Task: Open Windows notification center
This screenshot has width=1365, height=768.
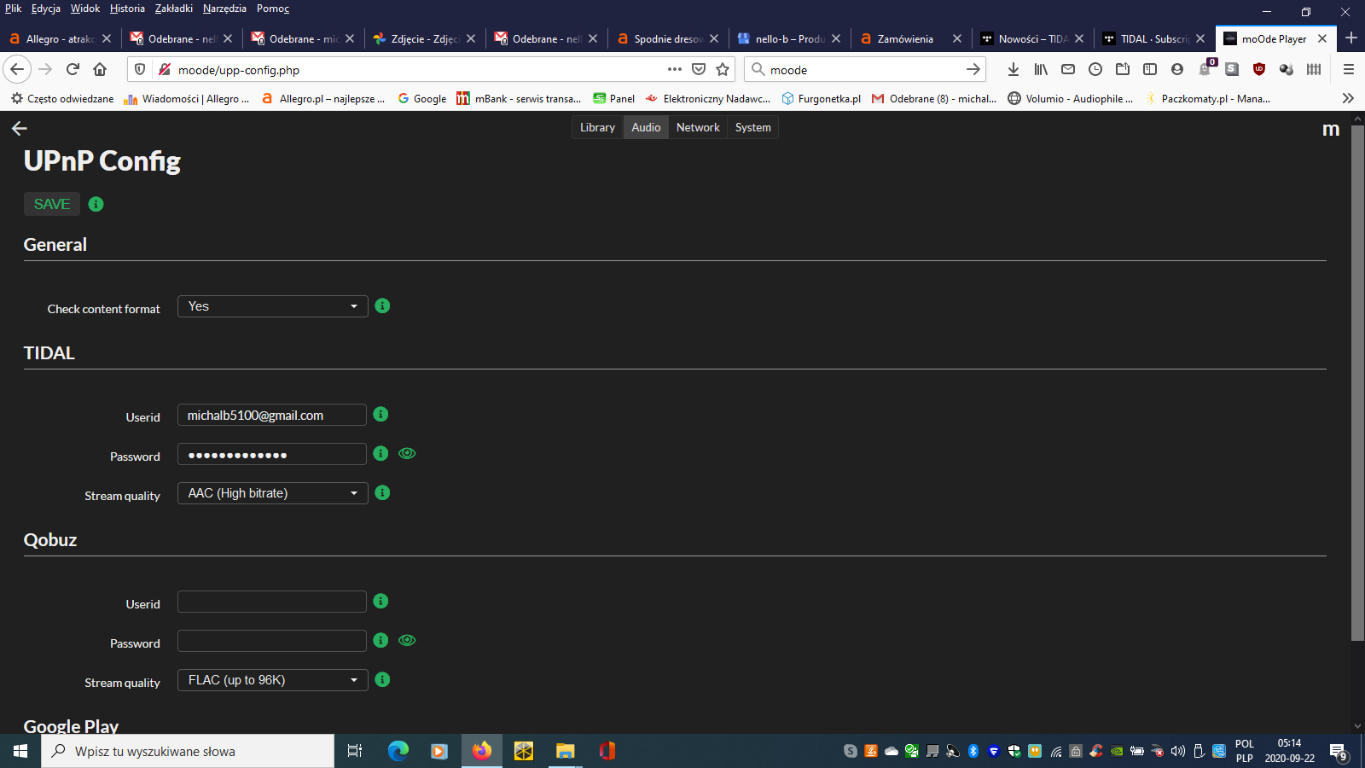Action: [x=1339, y=751]
